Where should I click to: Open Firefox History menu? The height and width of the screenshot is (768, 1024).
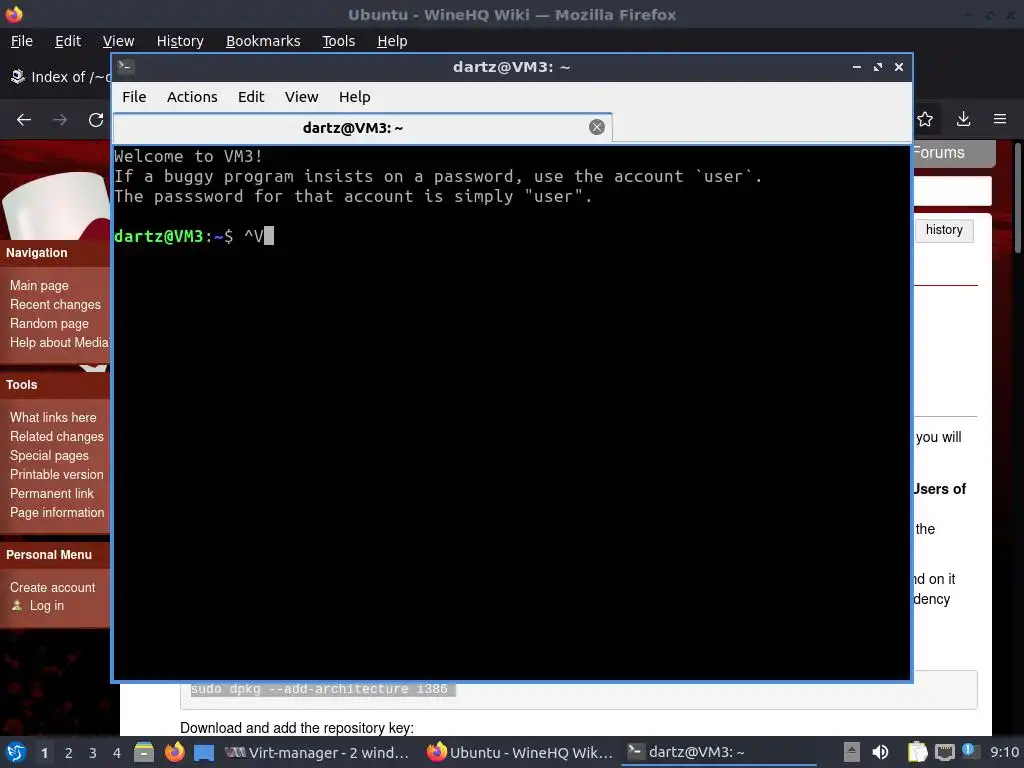click(x=180, y=41)
